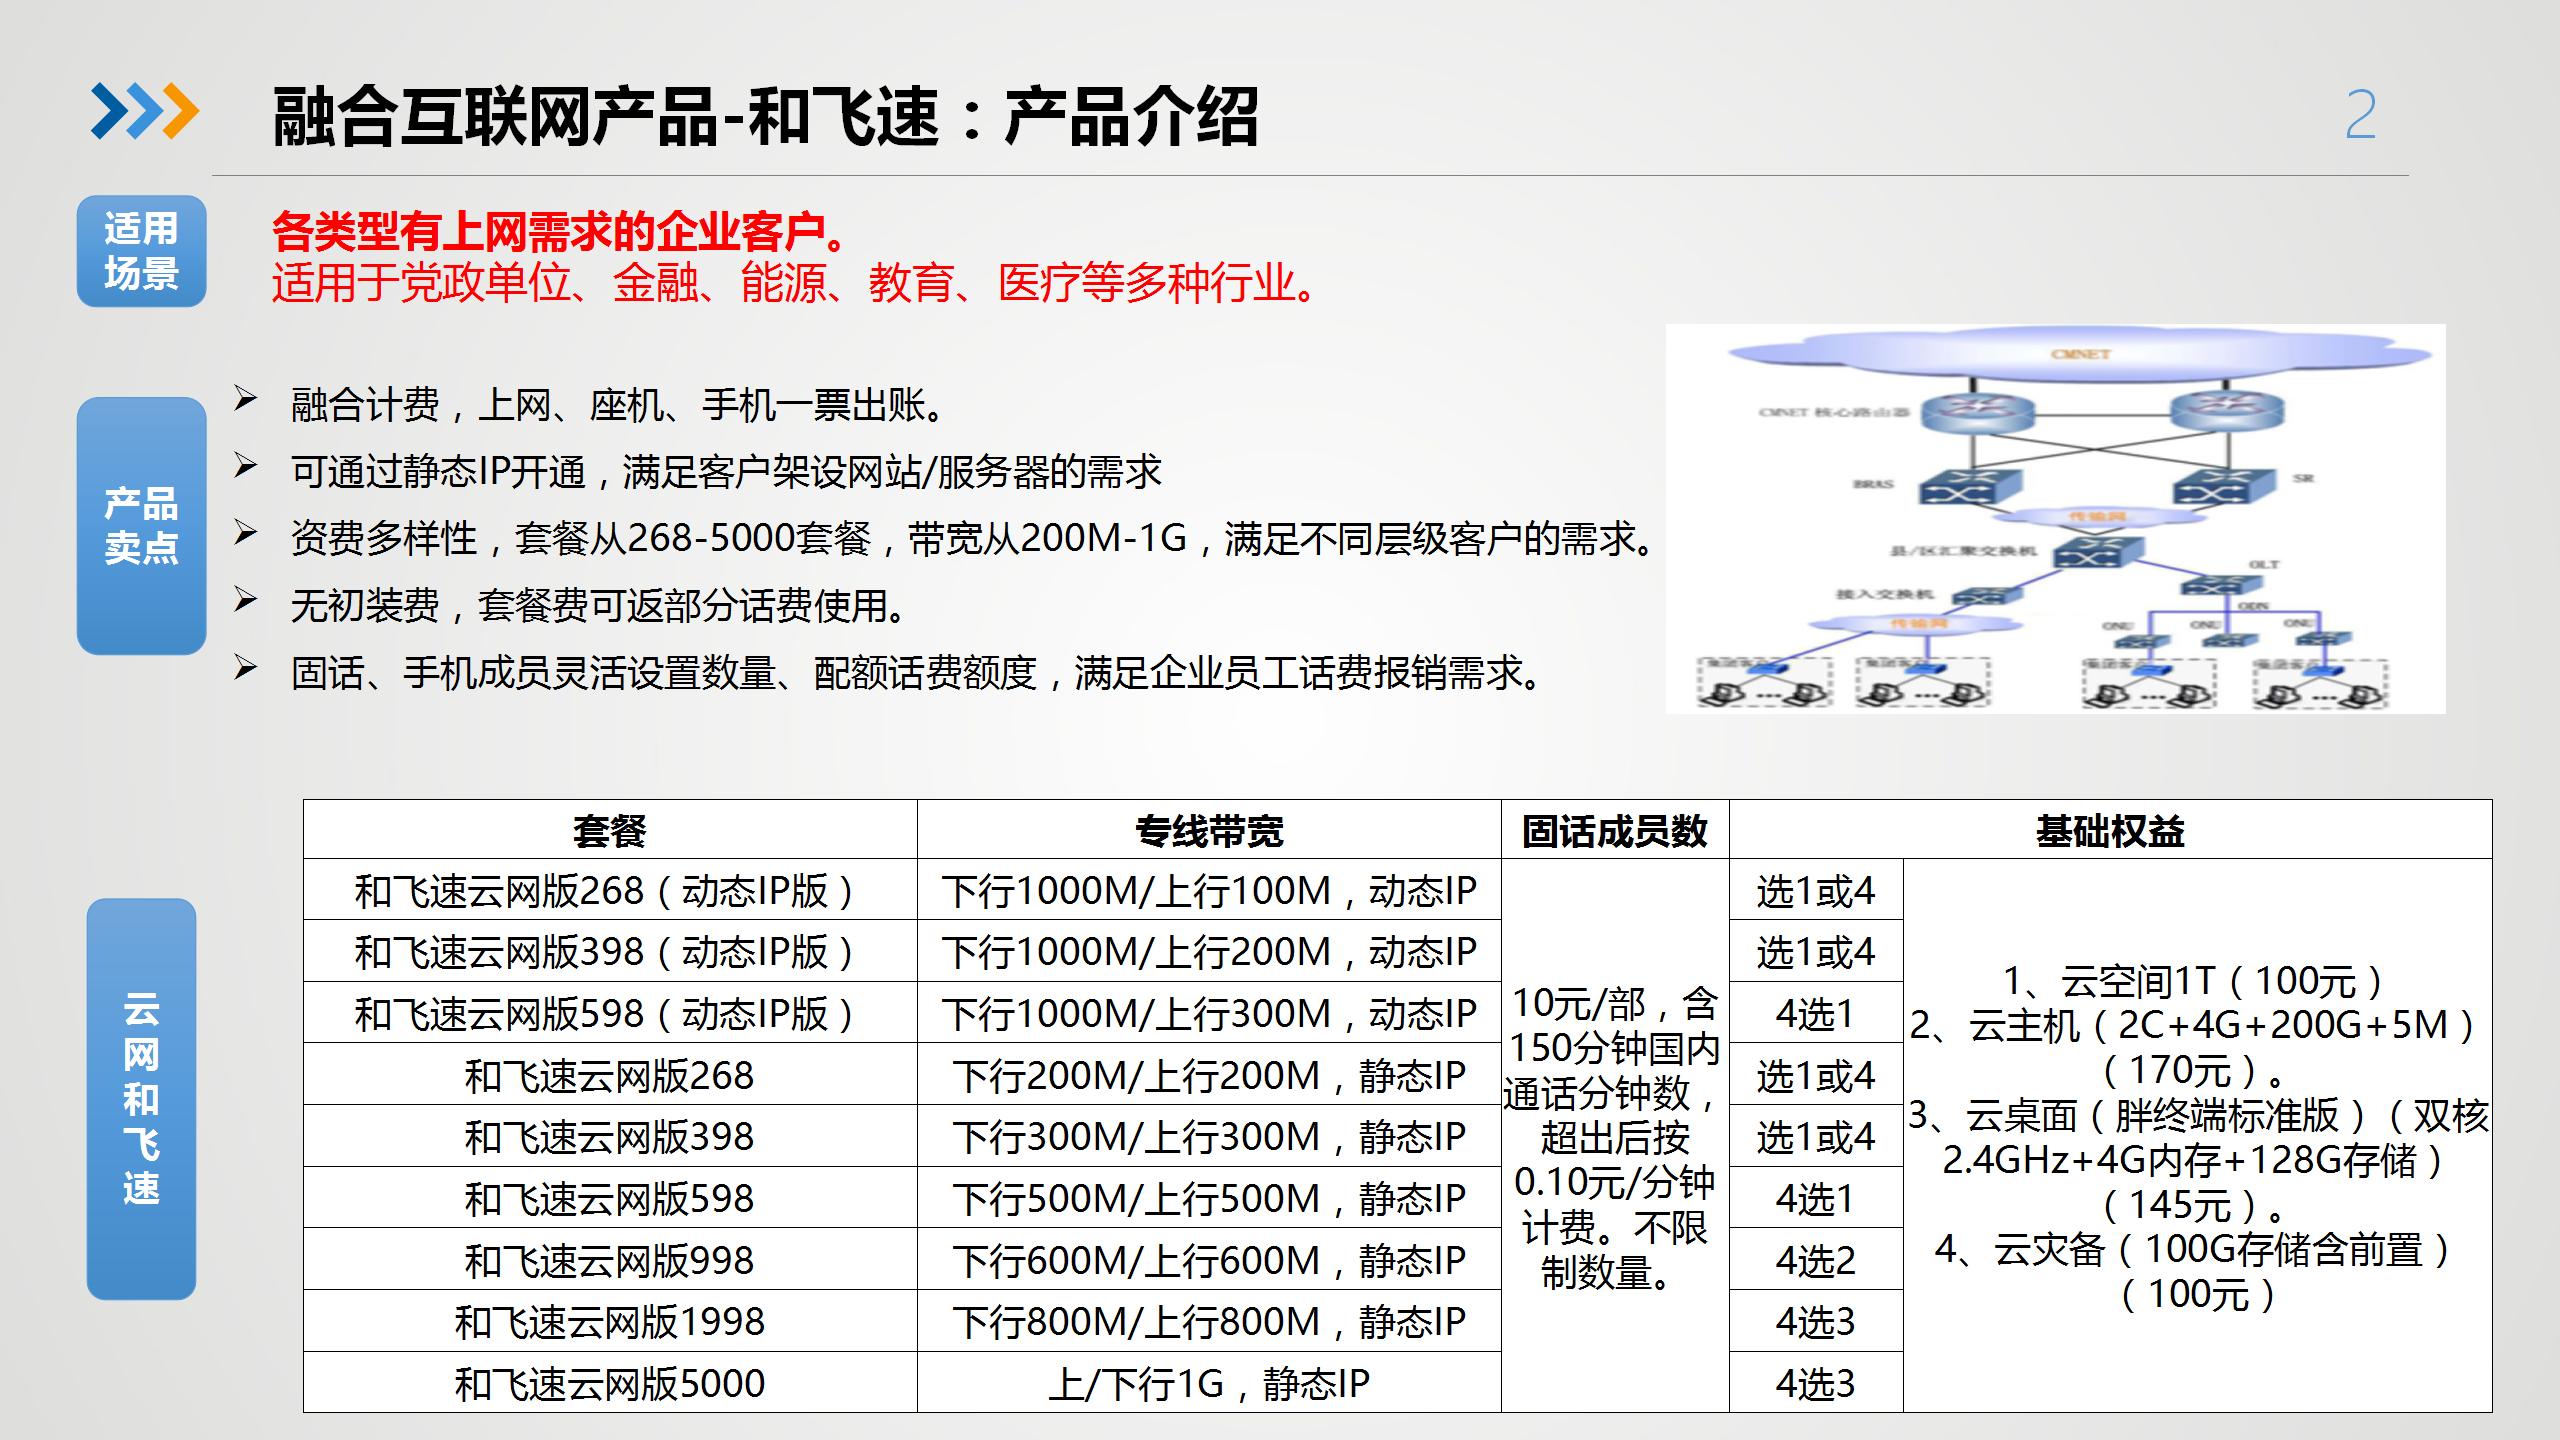Click the table header 套餐
The image size is (2560, 1440).
[610, 830]
